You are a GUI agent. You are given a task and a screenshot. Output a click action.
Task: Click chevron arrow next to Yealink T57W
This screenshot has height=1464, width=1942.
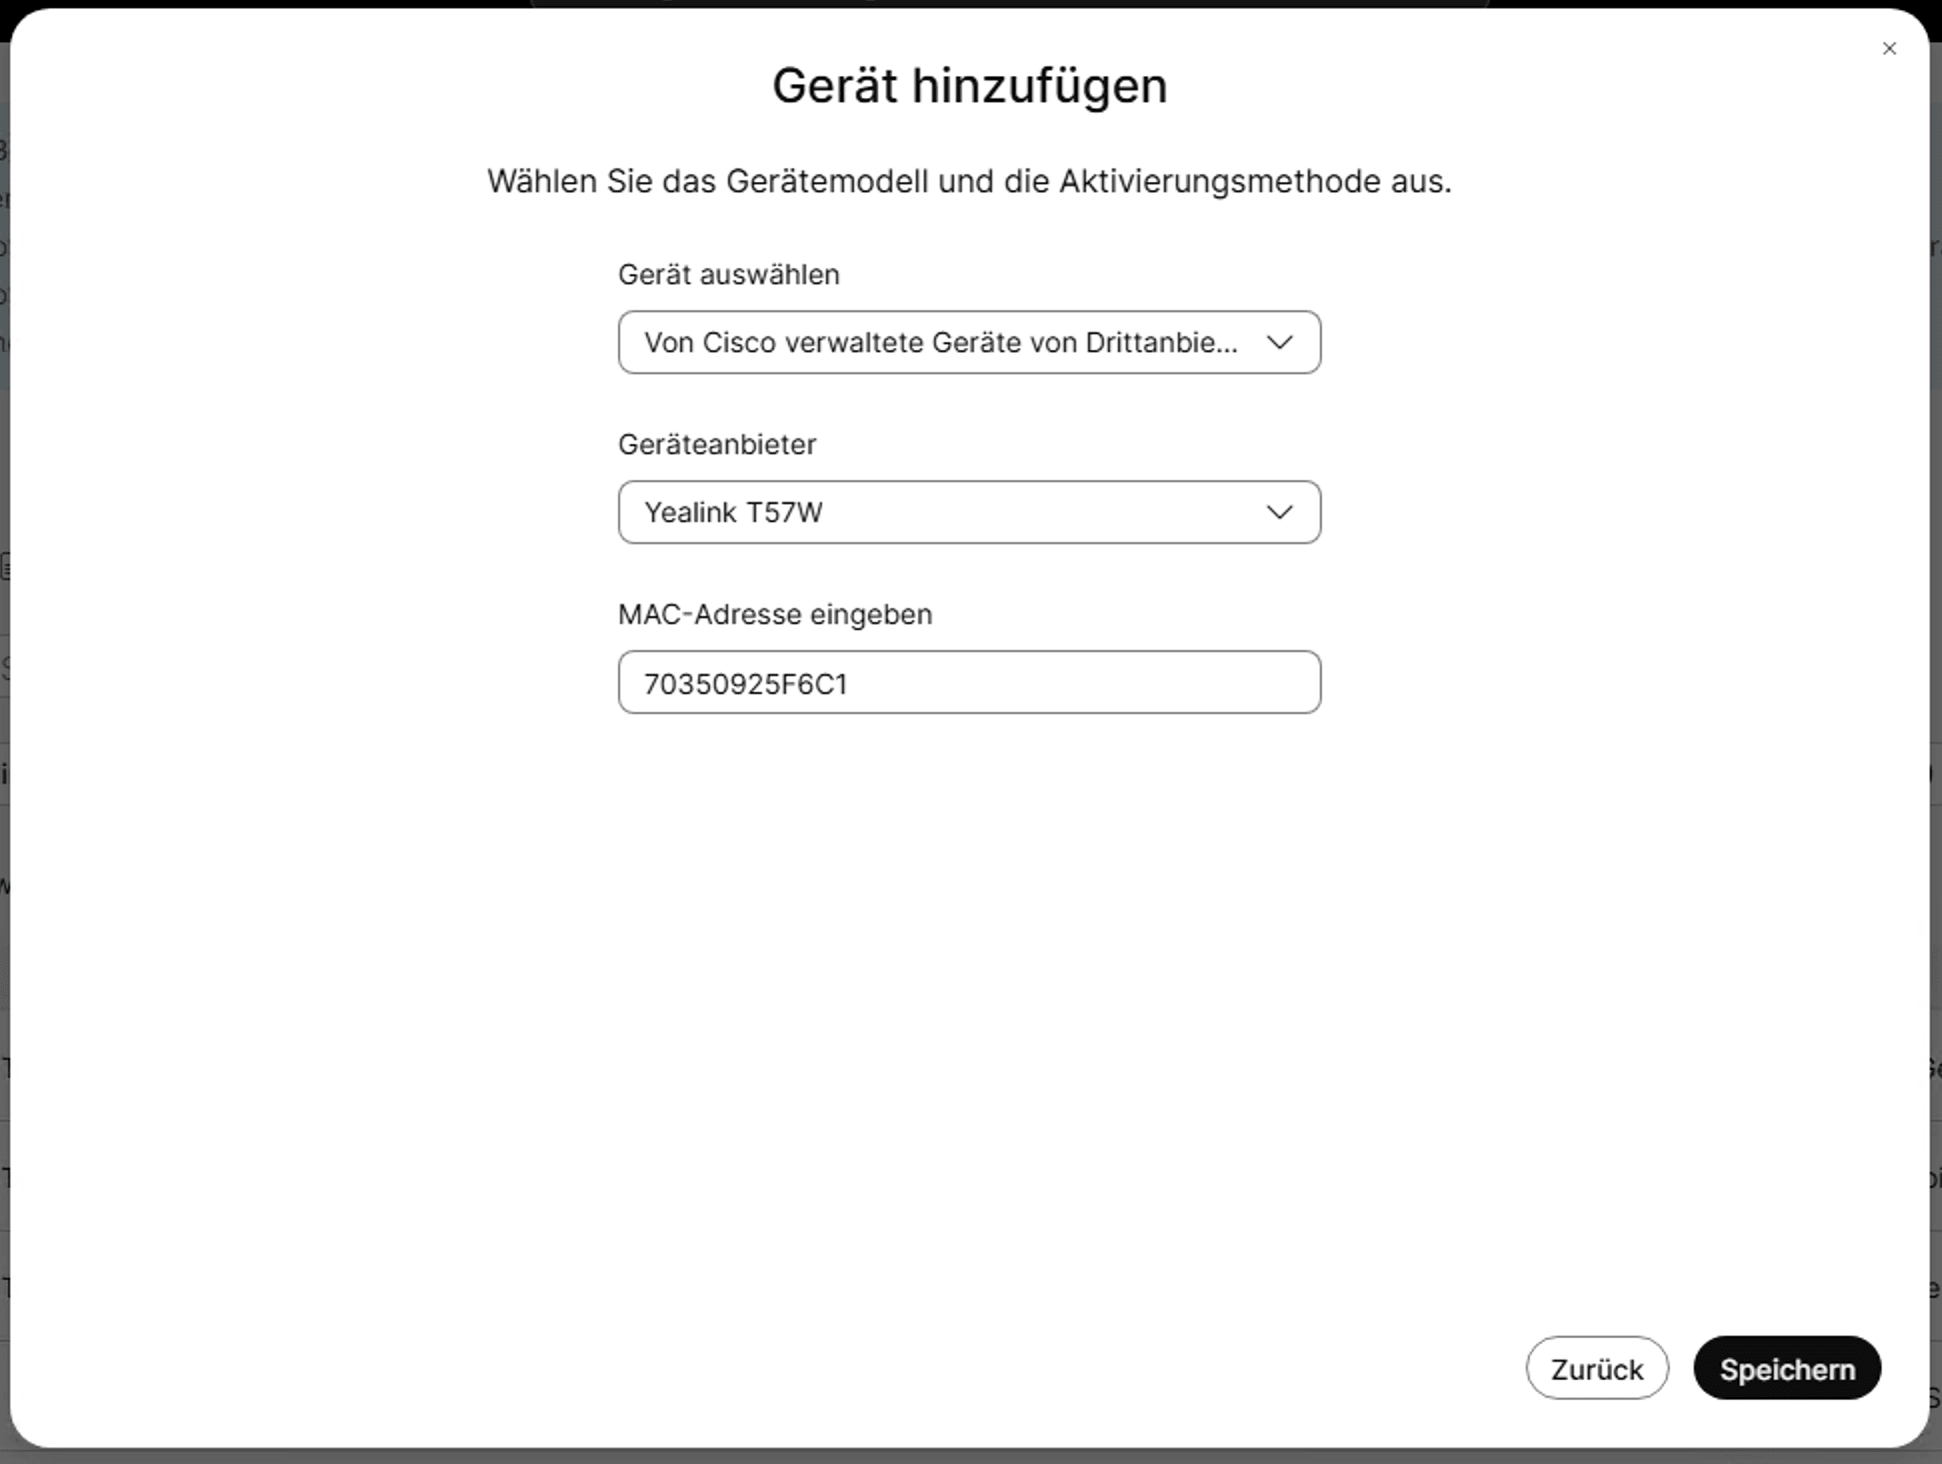[1279, 513]
